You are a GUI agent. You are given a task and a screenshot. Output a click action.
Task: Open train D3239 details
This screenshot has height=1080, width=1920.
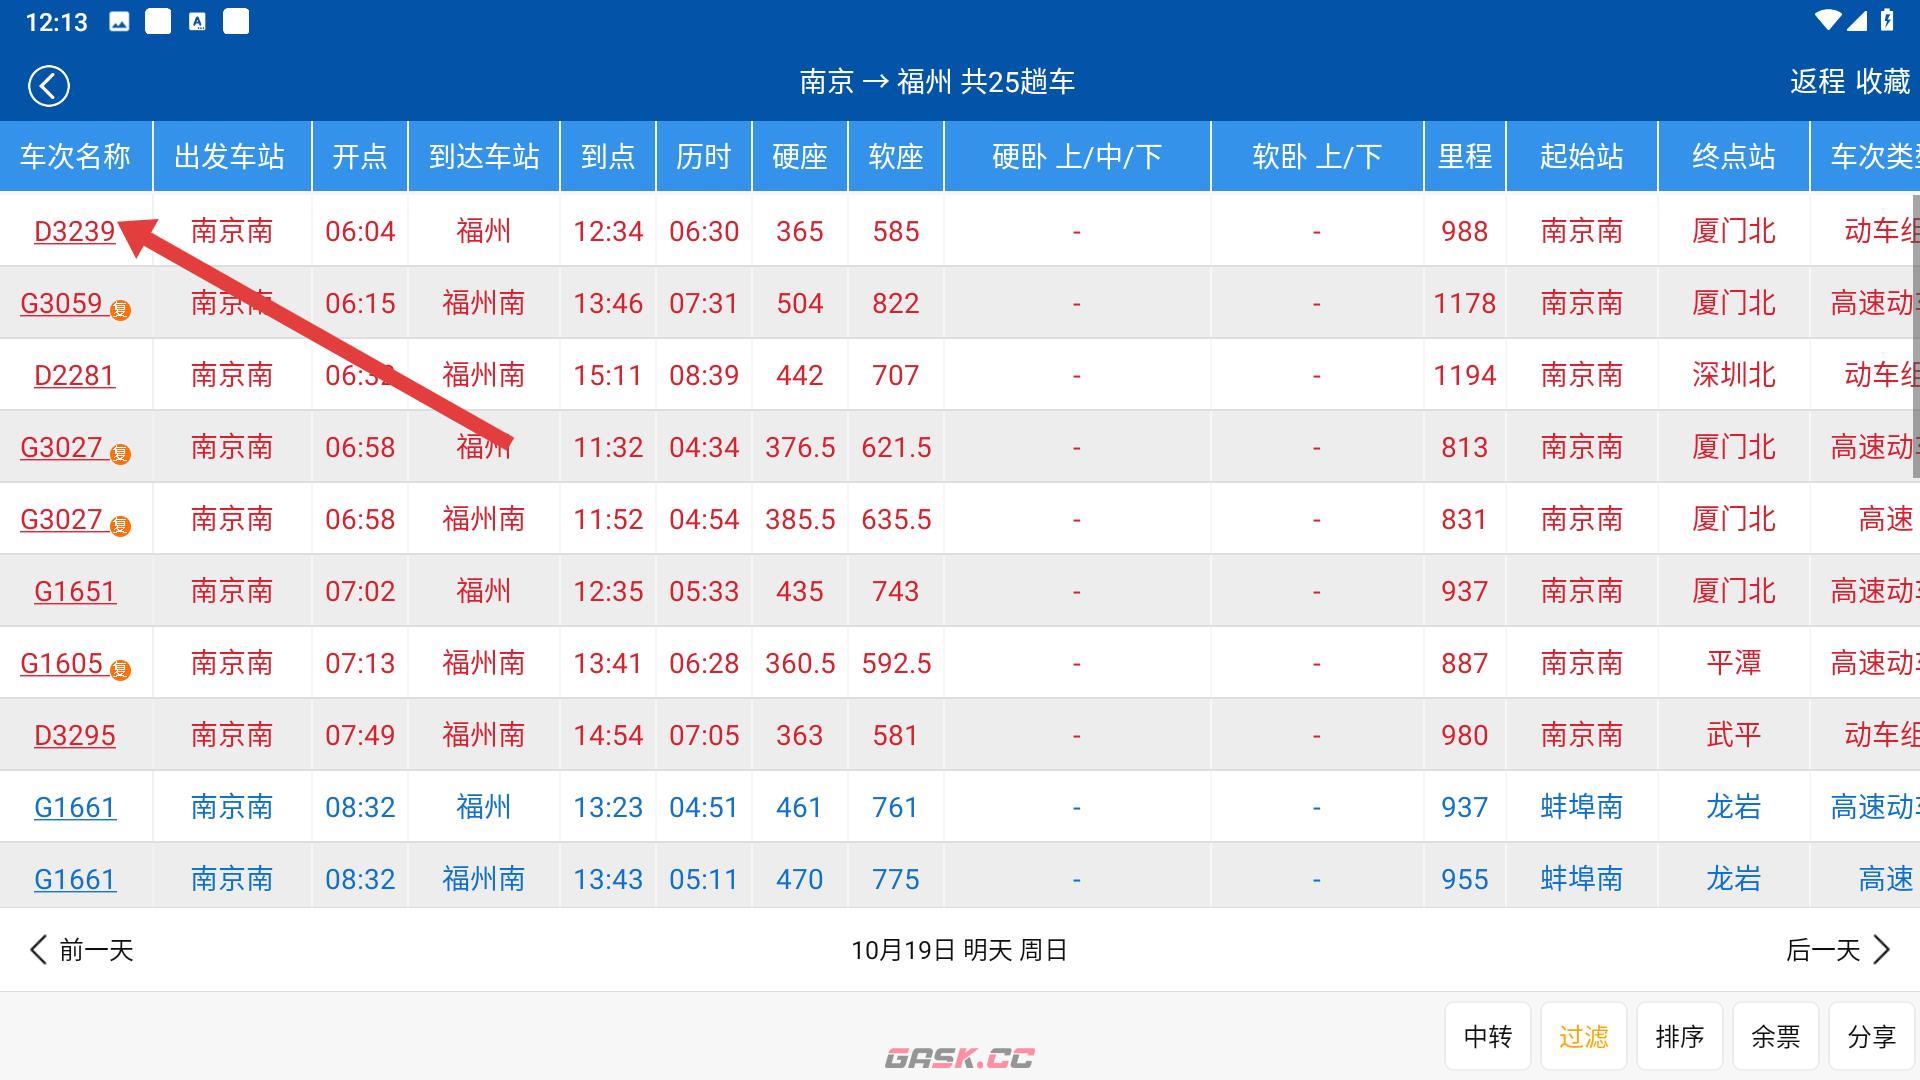point(74,231)
